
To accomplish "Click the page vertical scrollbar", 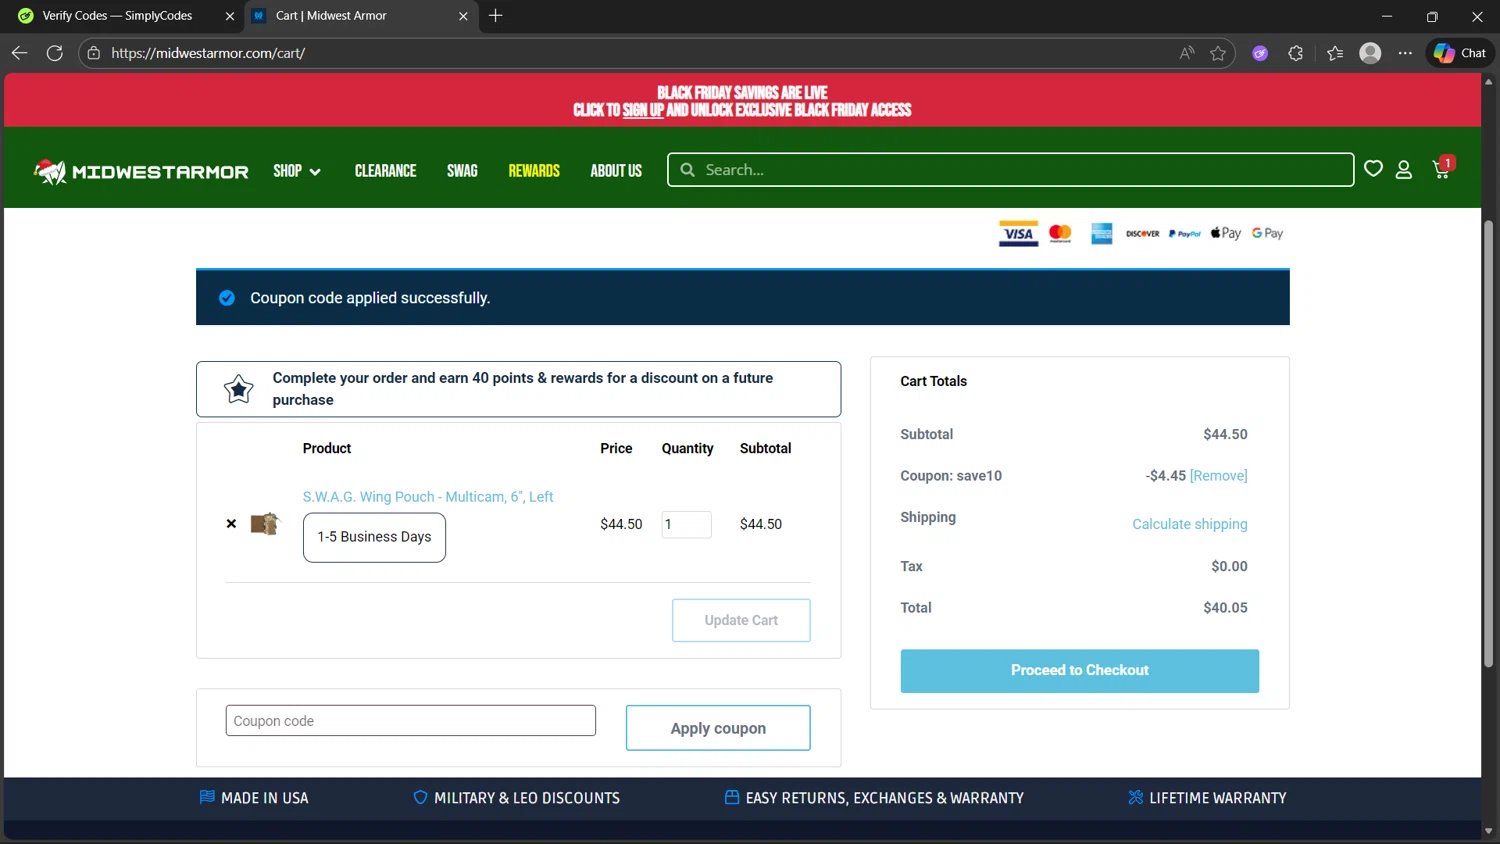I will pyautogui.click(x=1488, y=443).
